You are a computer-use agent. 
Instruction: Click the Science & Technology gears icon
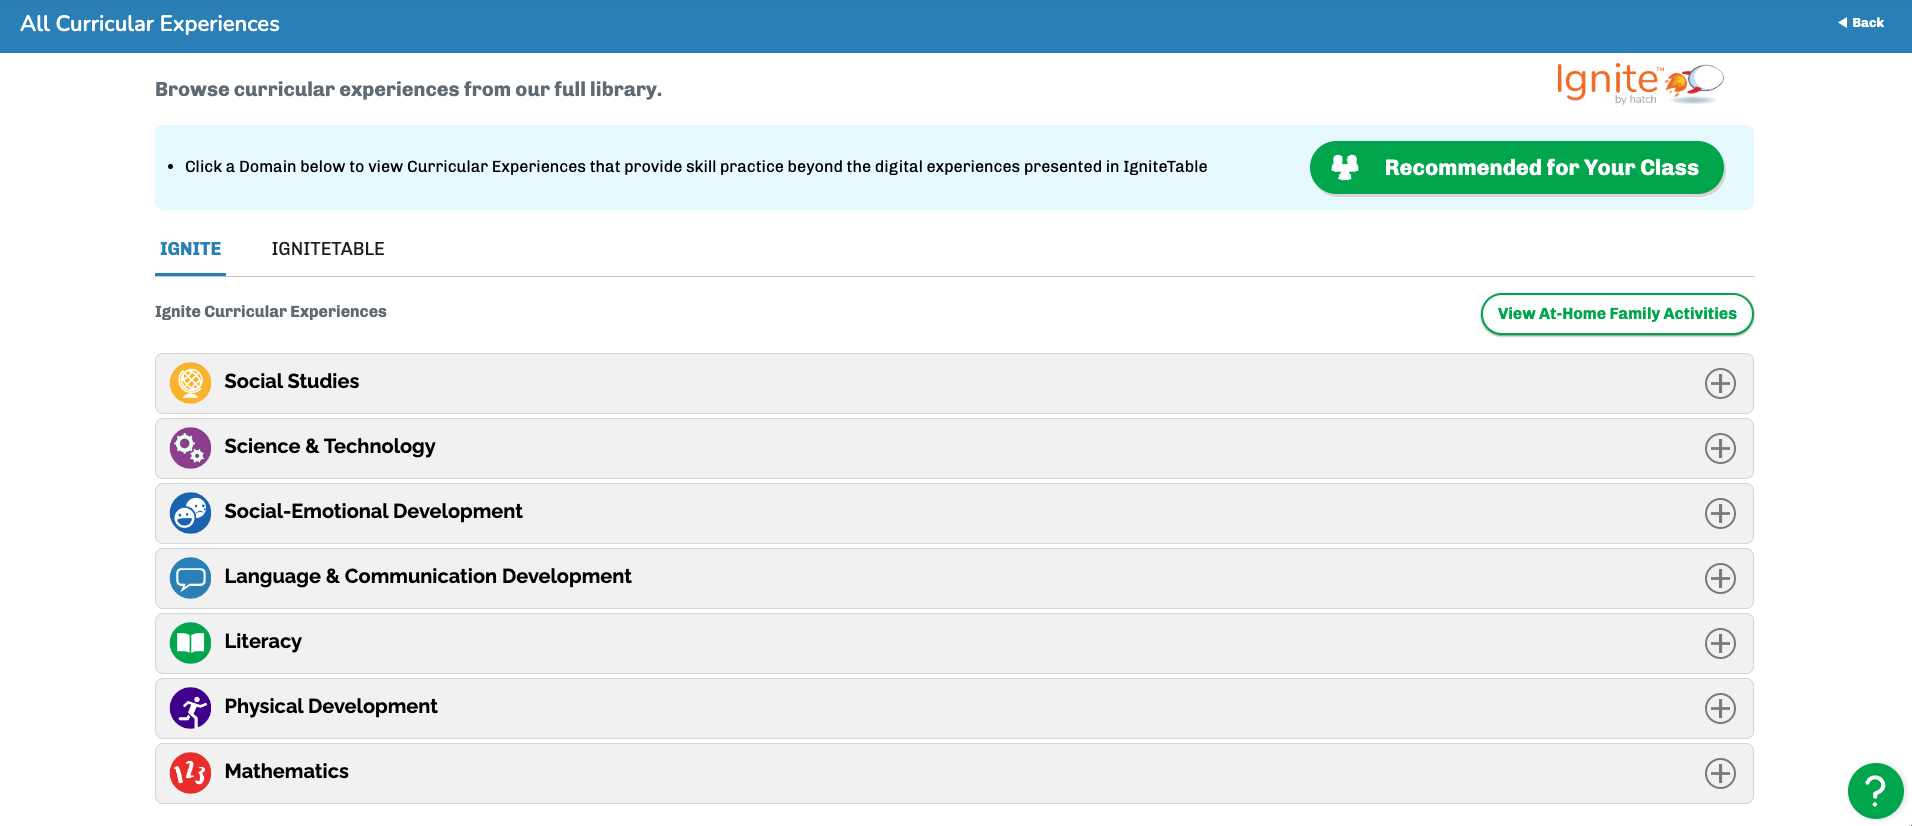pos(190,448)
